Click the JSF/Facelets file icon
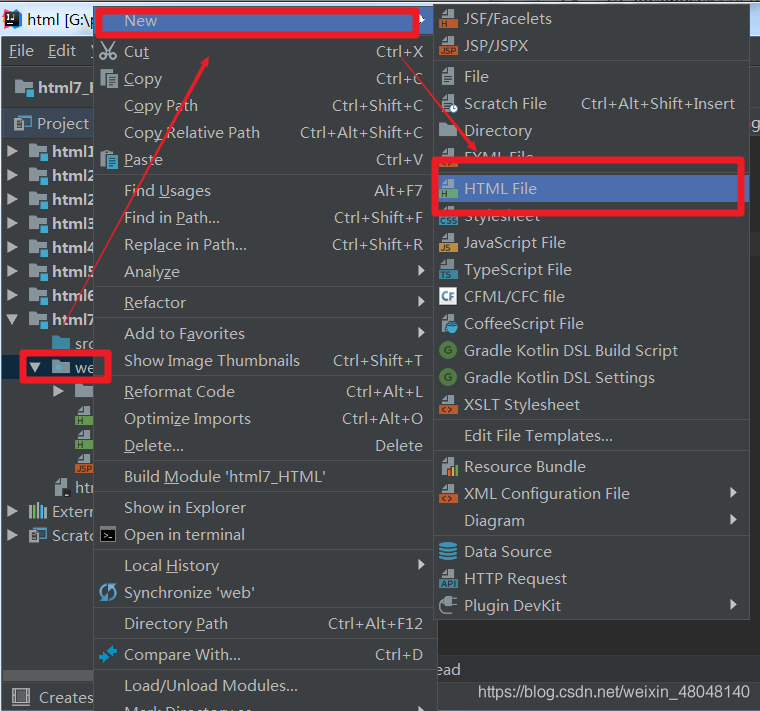 pos(448,19)
